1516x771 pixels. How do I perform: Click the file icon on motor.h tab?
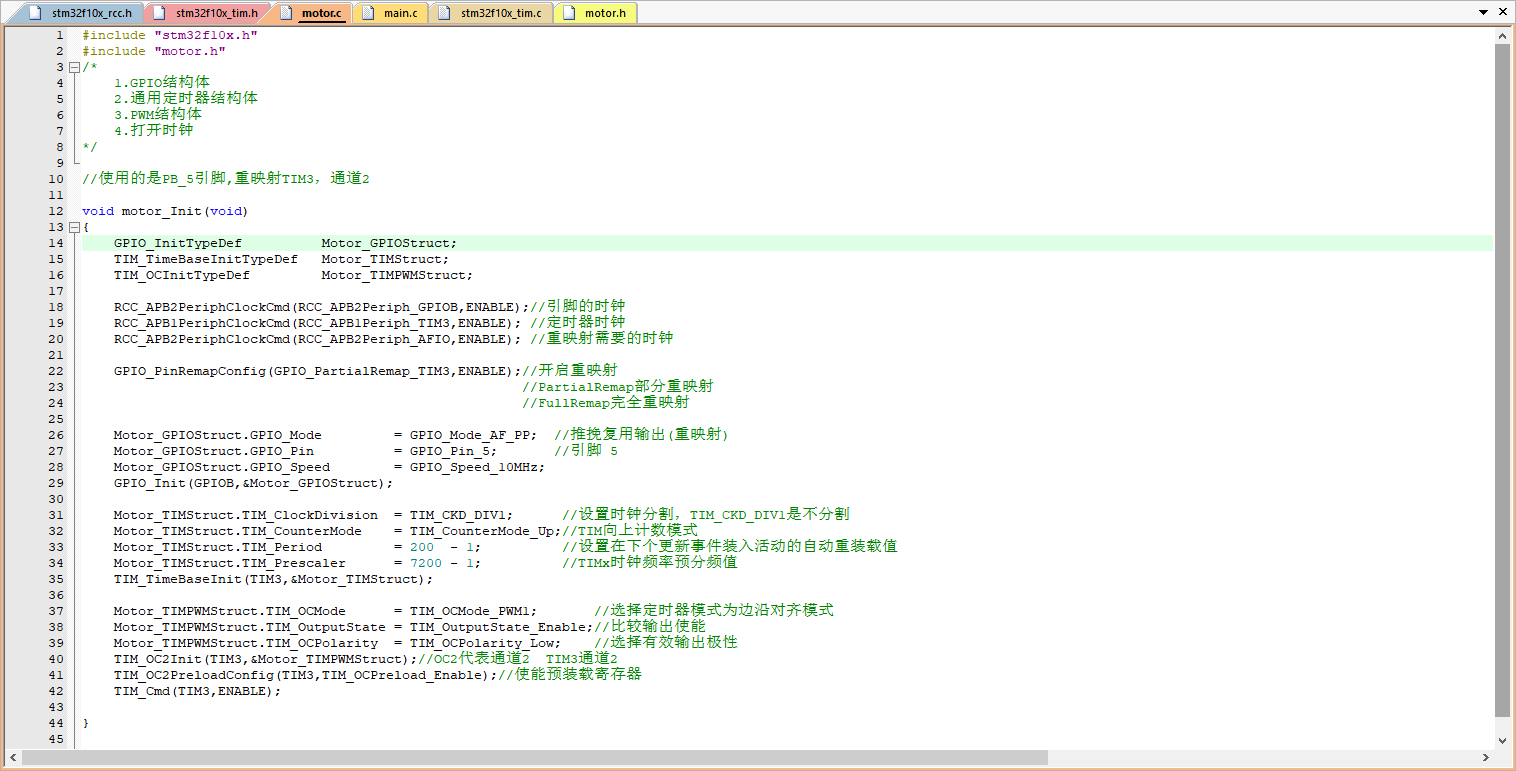click(570, 13)
